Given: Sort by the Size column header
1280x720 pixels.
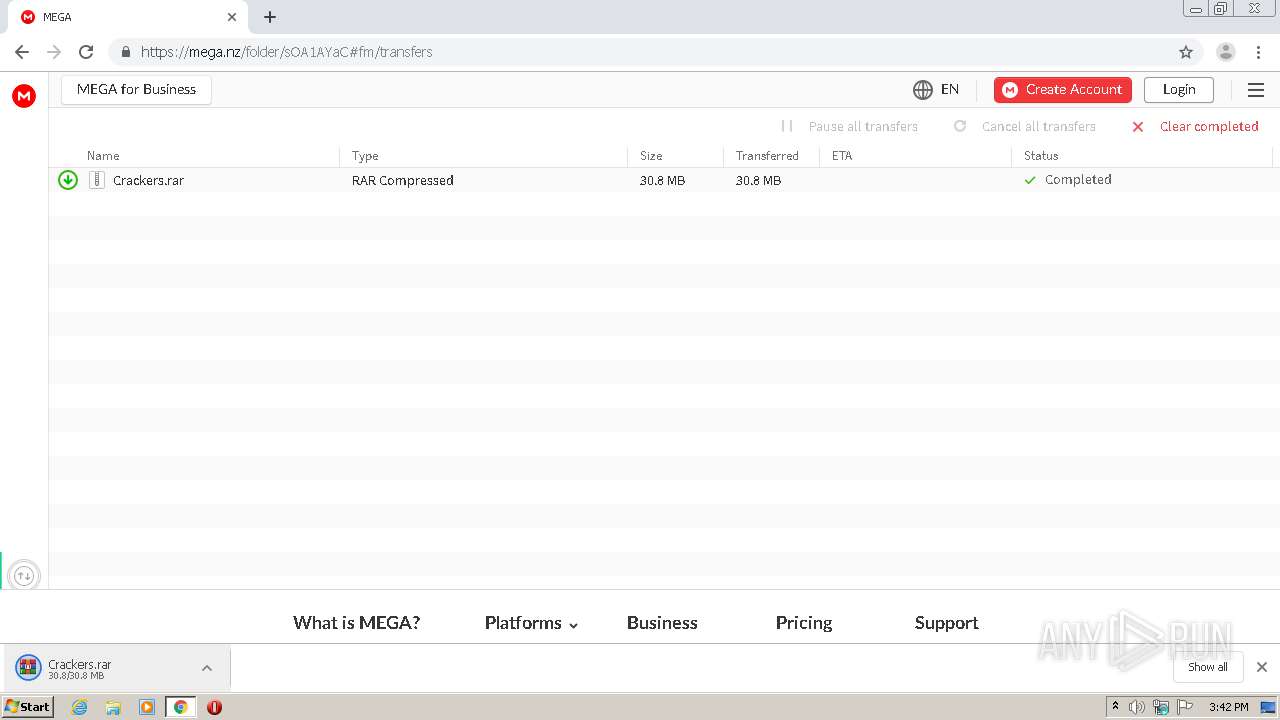Looking at the screenshot, I should [651, 156].
